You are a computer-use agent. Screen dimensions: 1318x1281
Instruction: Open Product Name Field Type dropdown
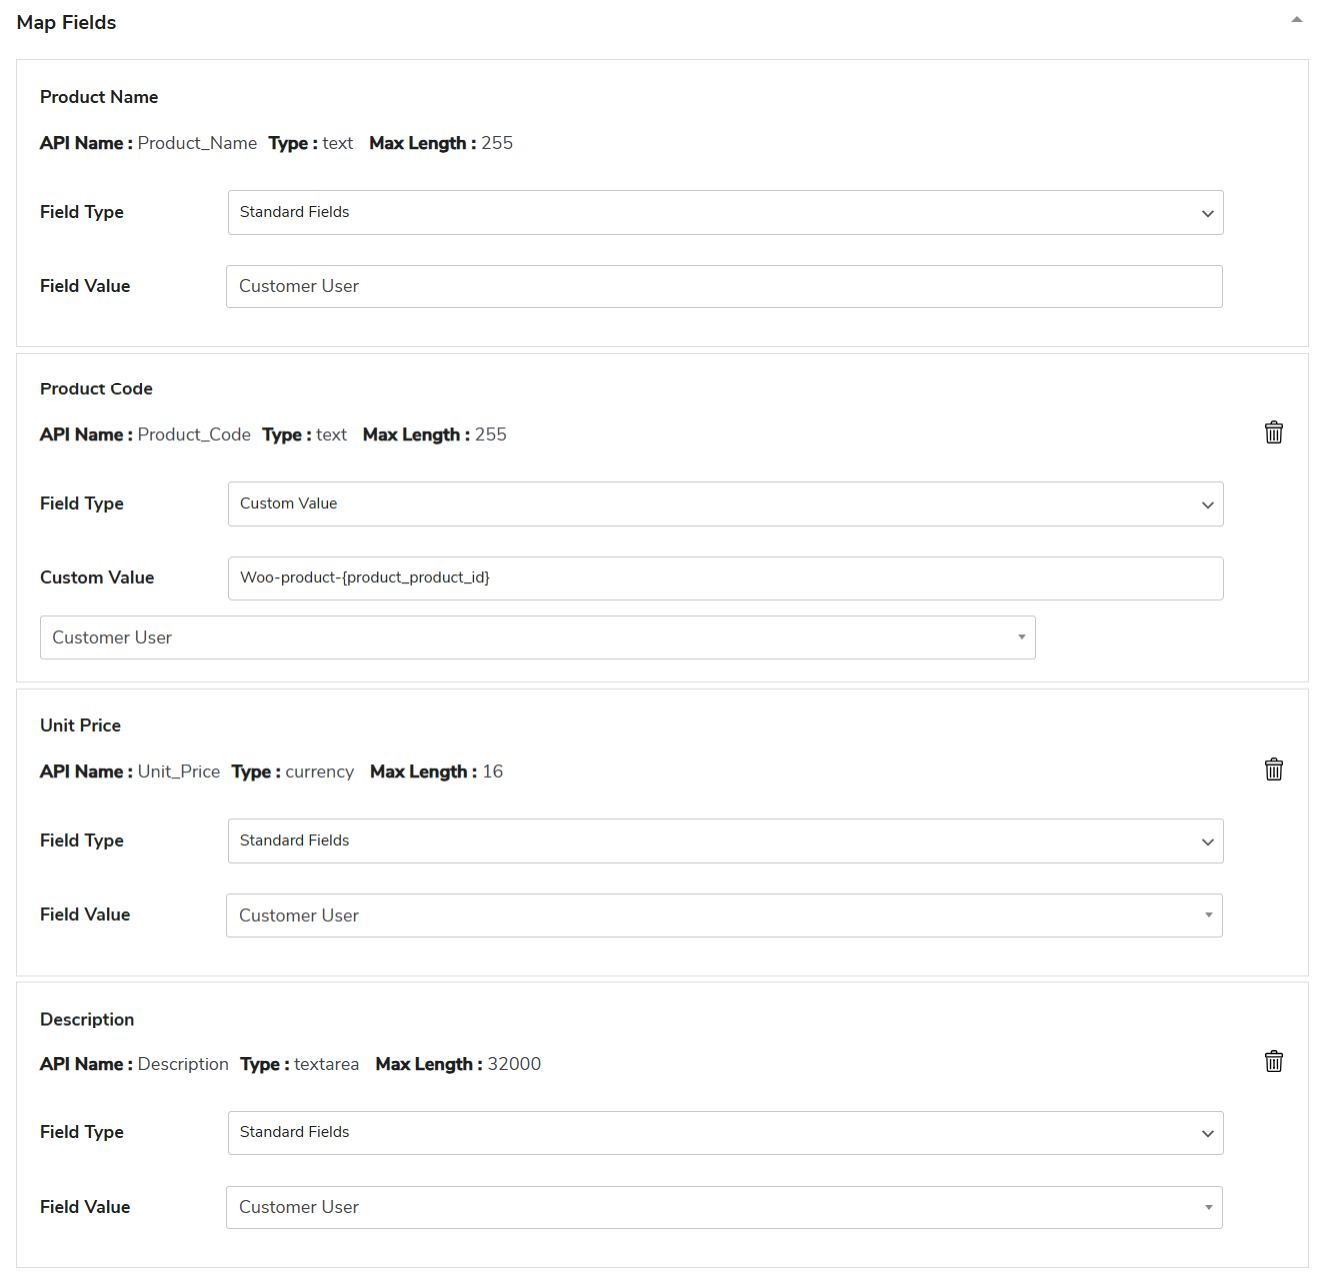point(725,213)
